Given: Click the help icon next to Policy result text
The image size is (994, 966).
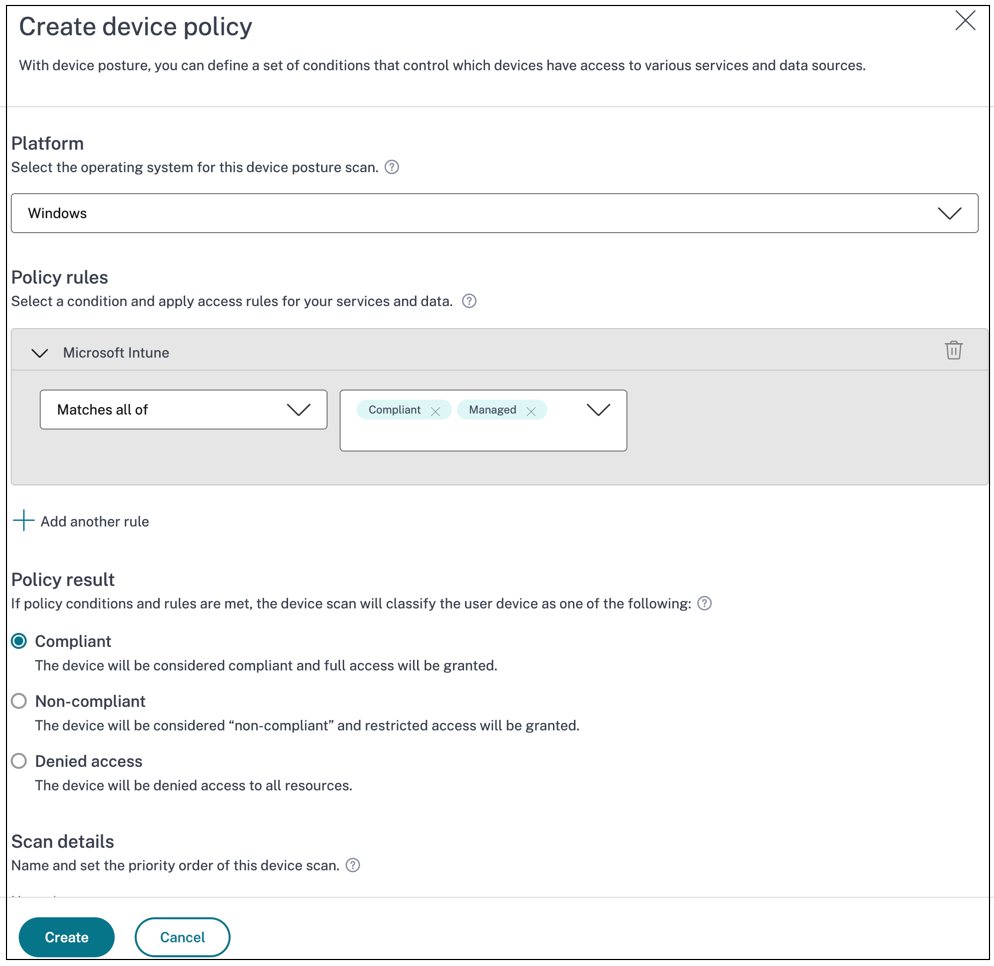Looking at the screenshot, I should click(704, 603).
